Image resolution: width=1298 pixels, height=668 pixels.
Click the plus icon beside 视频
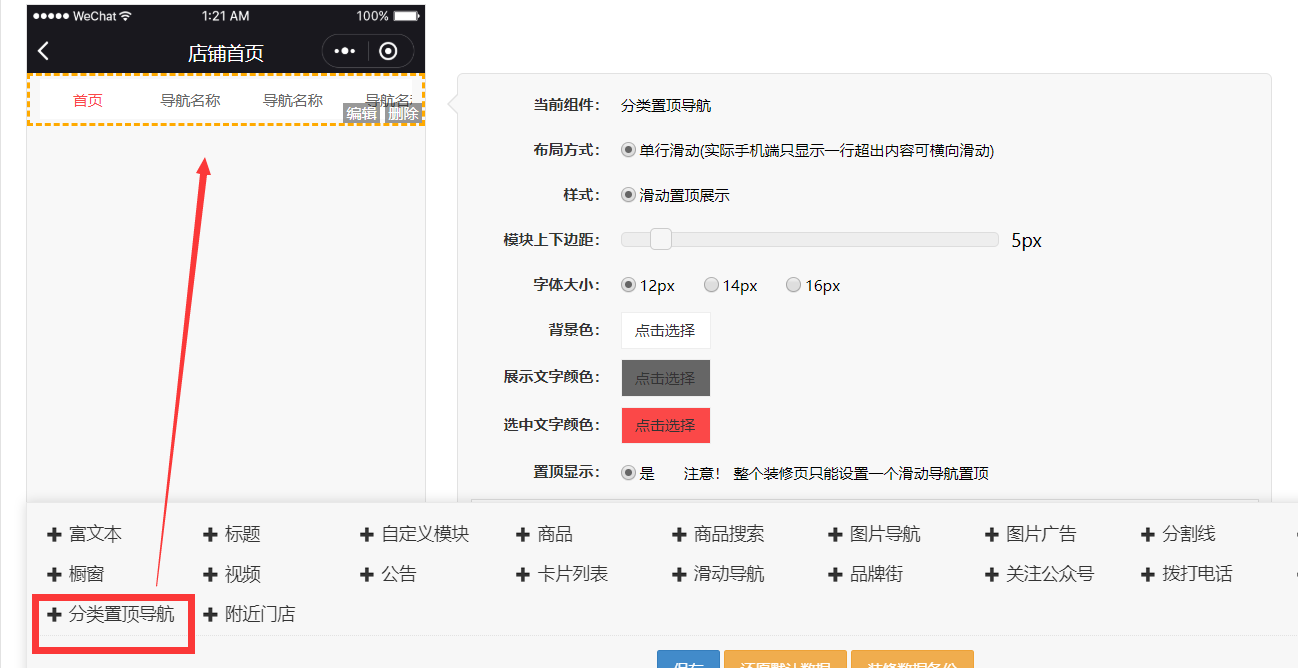[210, 575]
